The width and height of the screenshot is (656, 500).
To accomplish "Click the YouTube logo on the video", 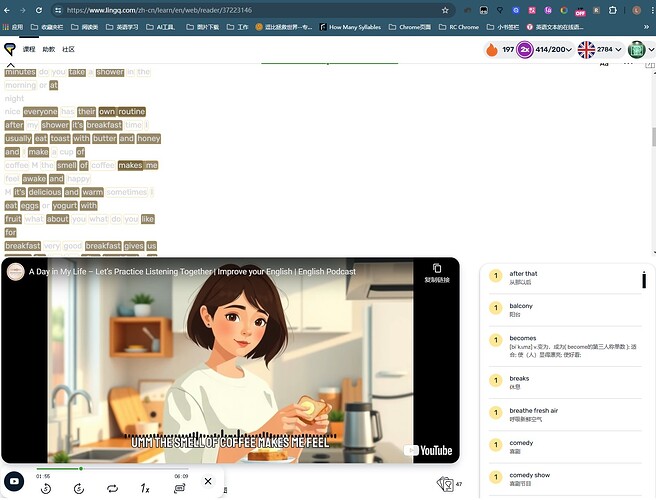I will point(428,451).
